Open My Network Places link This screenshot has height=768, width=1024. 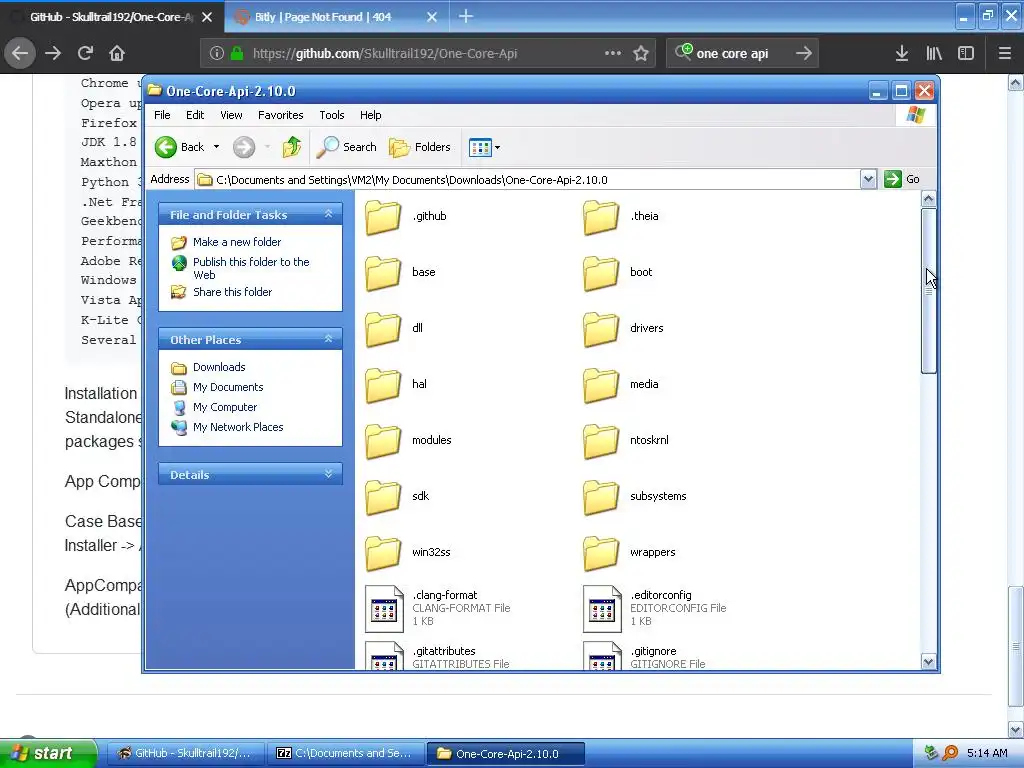(x=238, y=427)
